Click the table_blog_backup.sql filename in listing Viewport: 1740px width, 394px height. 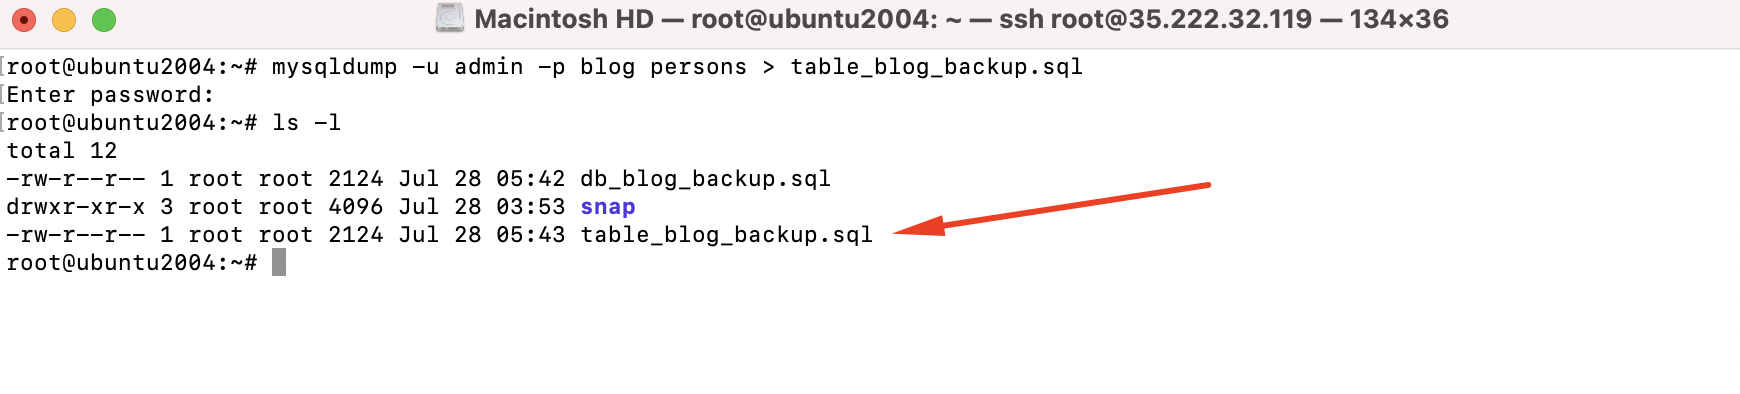click(x=727, y=235)
